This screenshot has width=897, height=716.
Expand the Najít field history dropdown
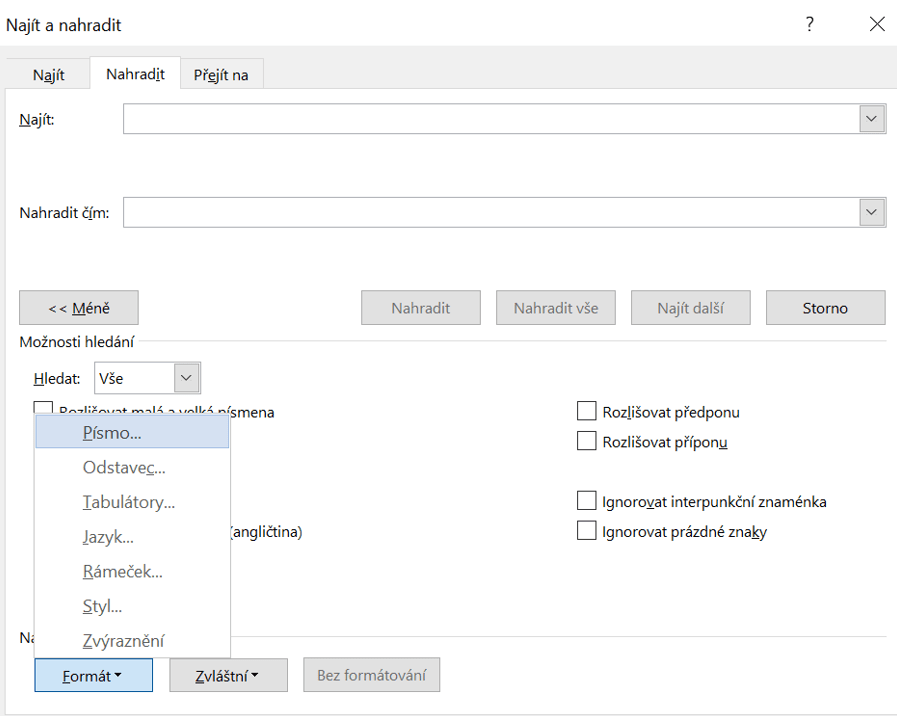coord(872,119)
